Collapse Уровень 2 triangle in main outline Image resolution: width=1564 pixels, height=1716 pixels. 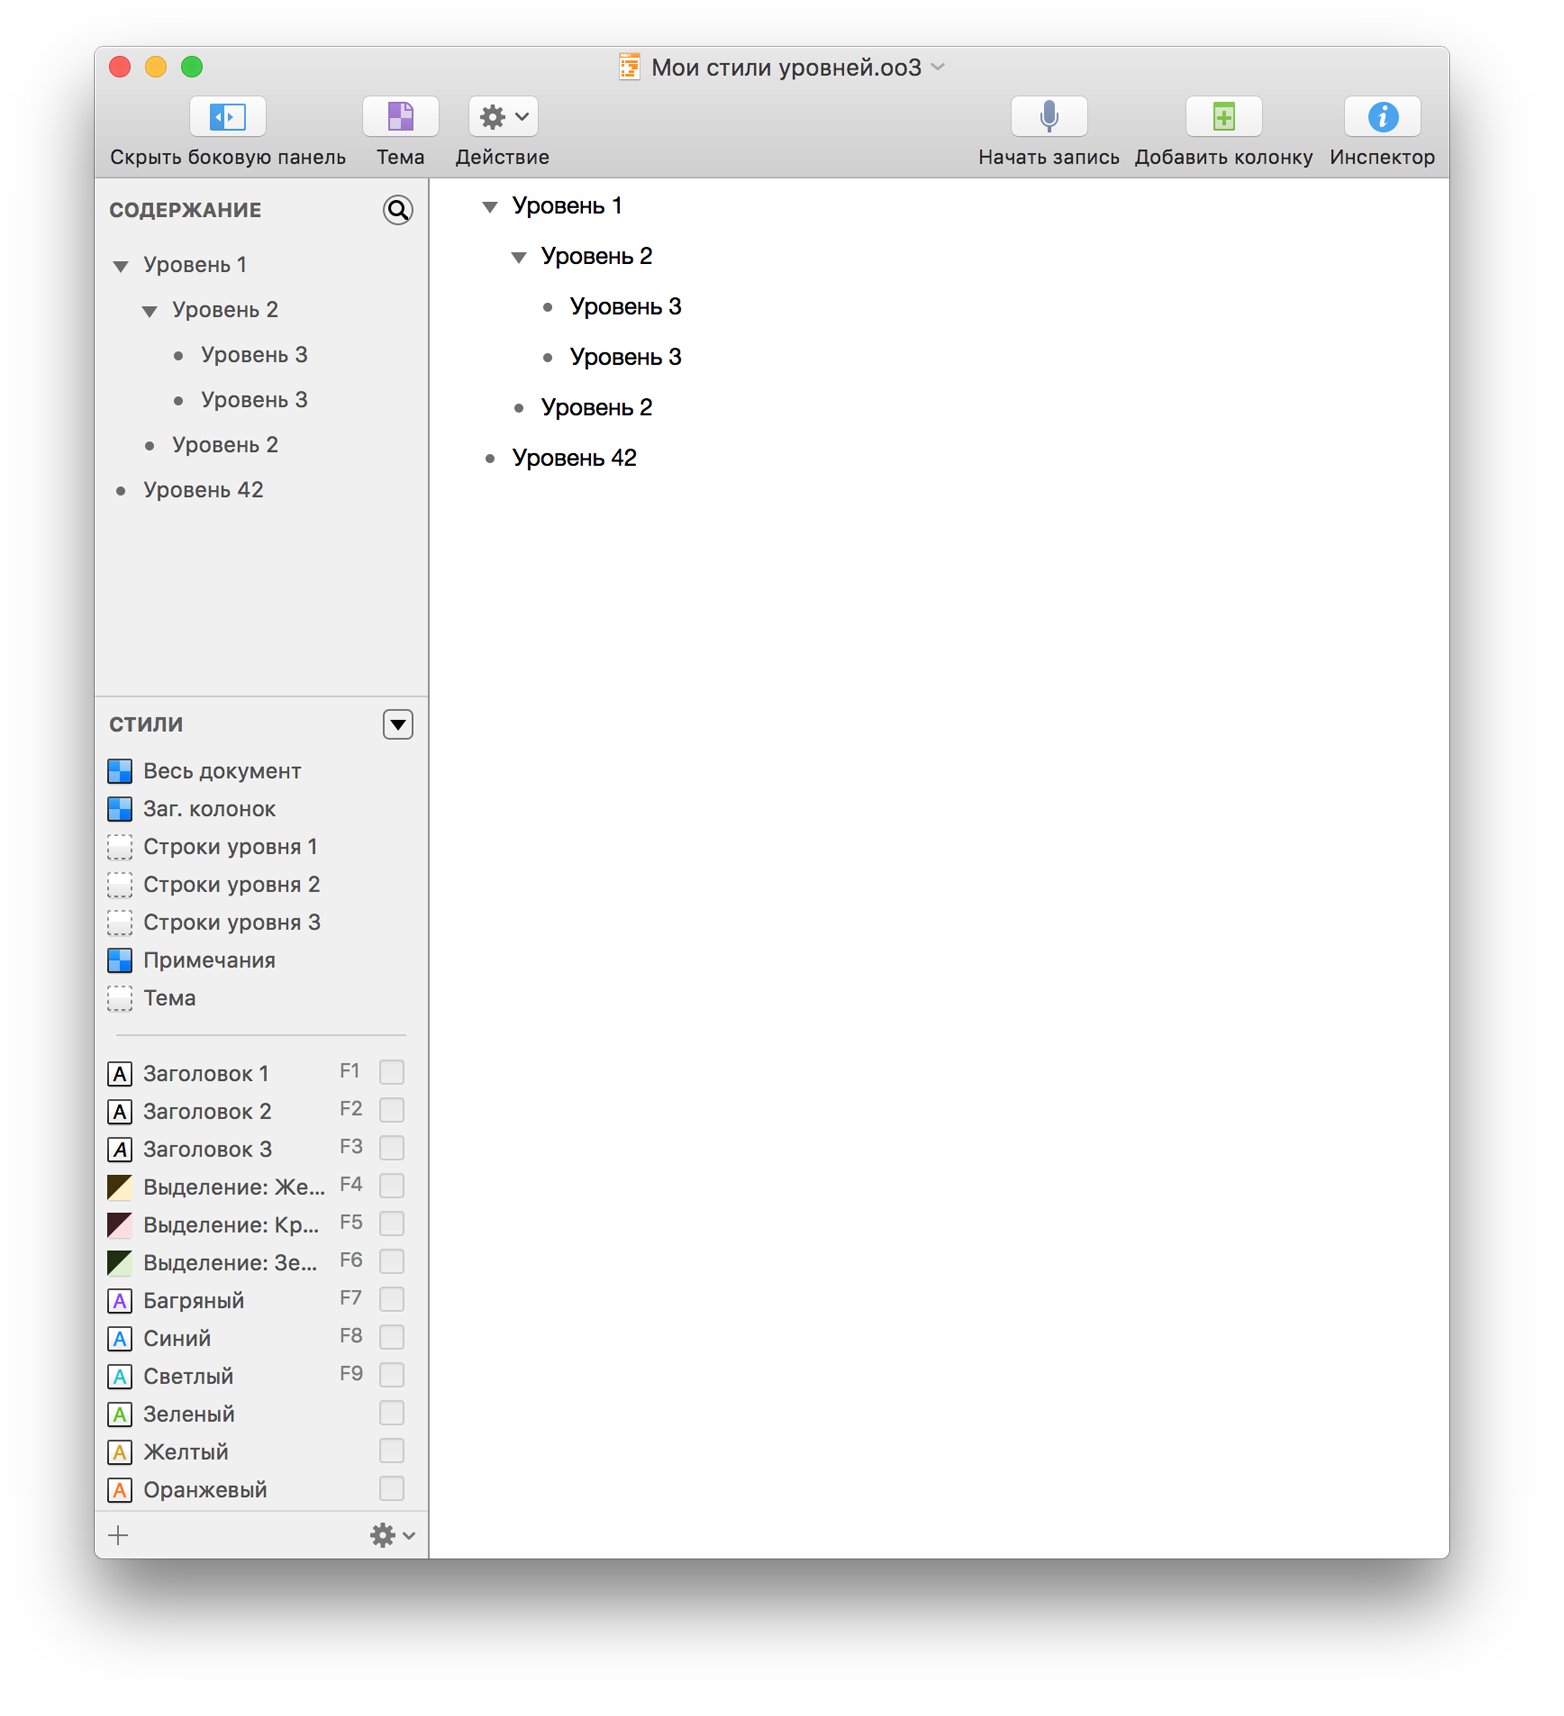point(519,257)
